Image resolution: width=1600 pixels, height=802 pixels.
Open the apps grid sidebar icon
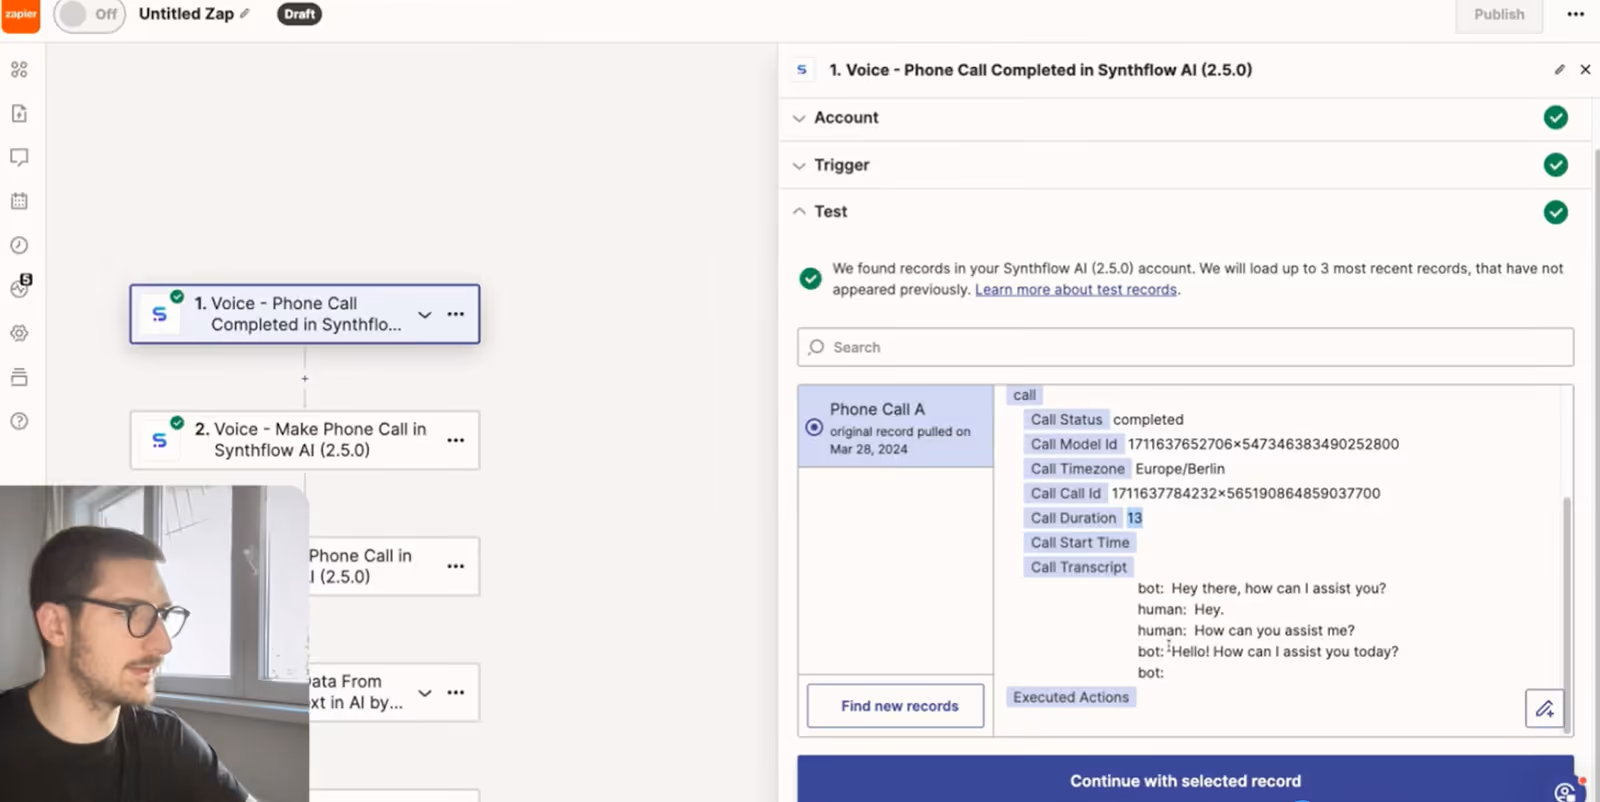coord(19,70)
